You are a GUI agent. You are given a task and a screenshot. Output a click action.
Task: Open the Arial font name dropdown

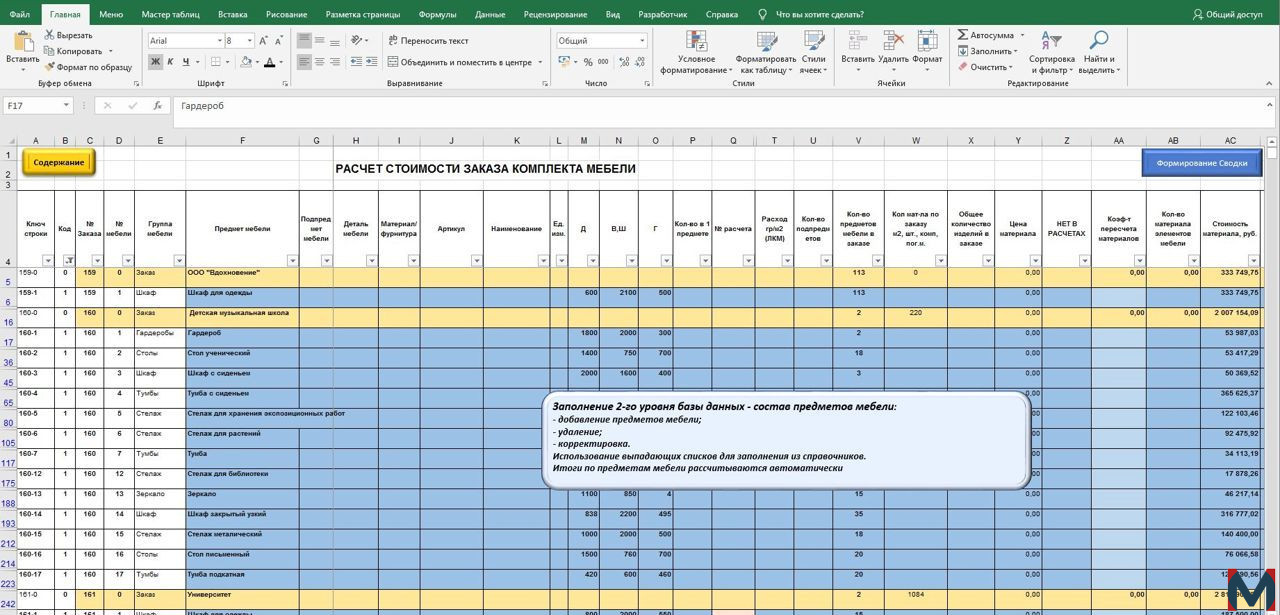(219, 41)
